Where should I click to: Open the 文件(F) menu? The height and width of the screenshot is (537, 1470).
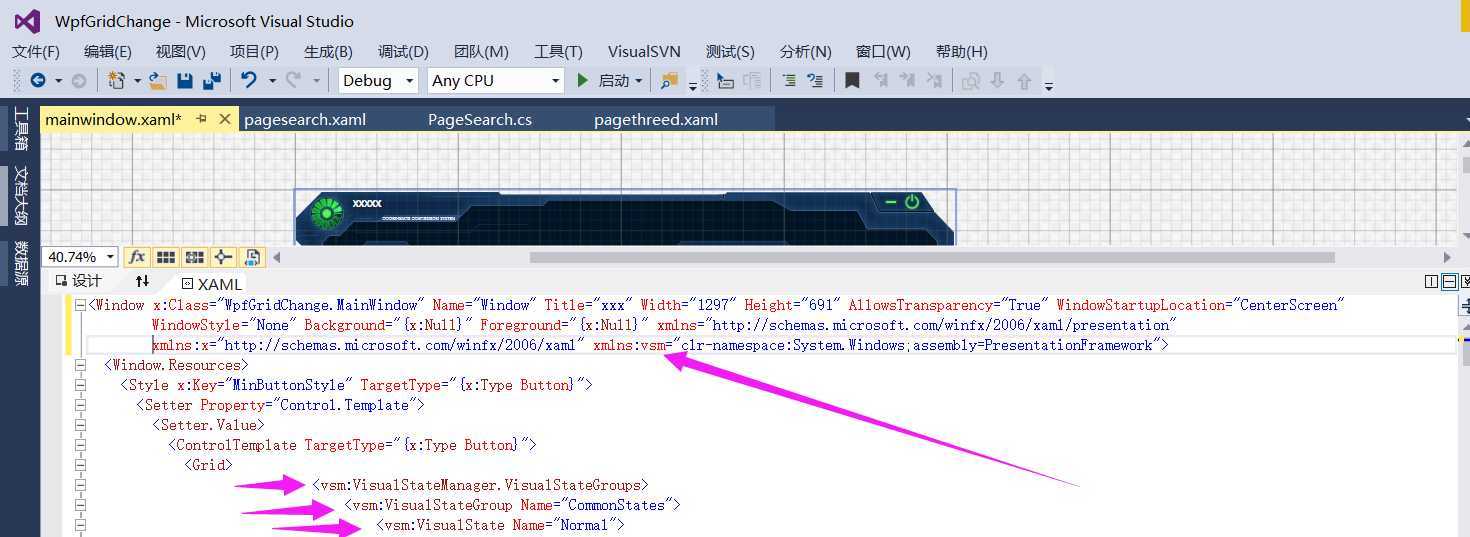tap(36, 51)
